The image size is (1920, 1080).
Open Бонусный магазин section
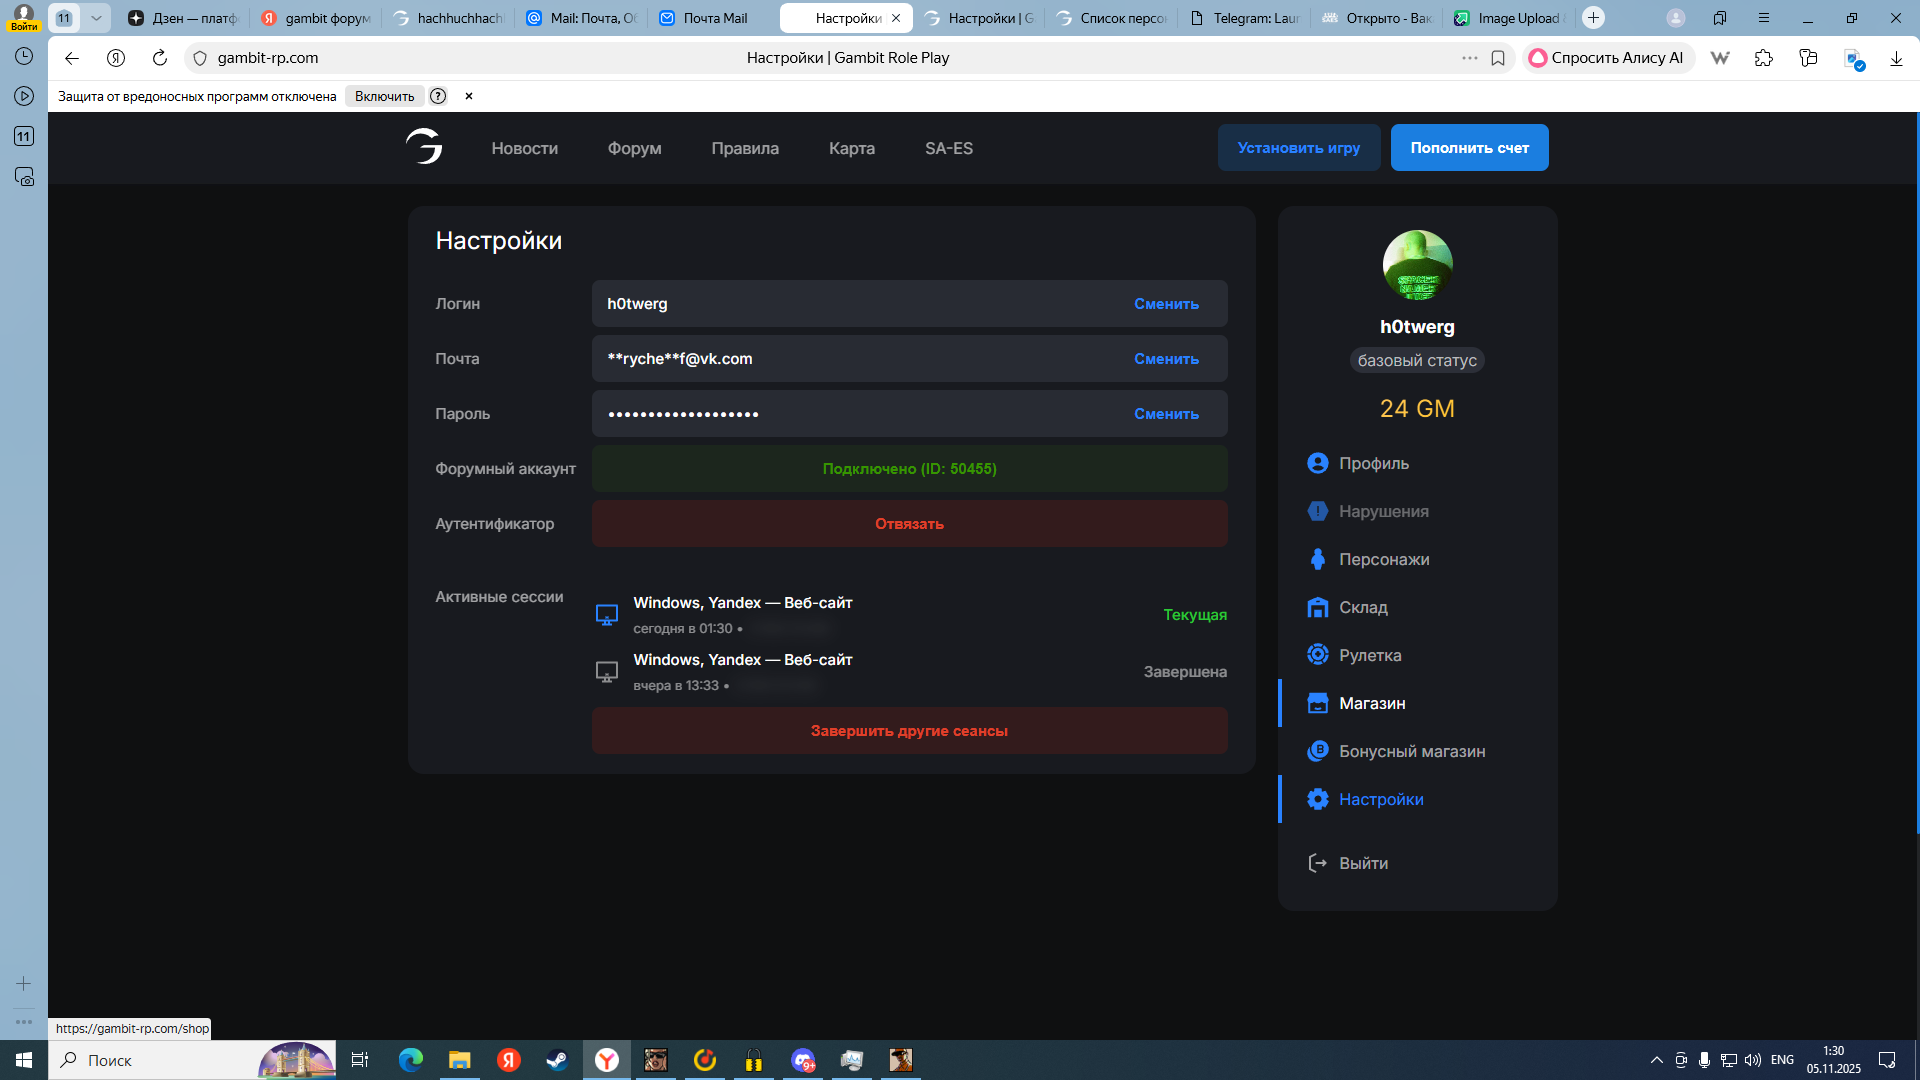[x=1411, y=751]
